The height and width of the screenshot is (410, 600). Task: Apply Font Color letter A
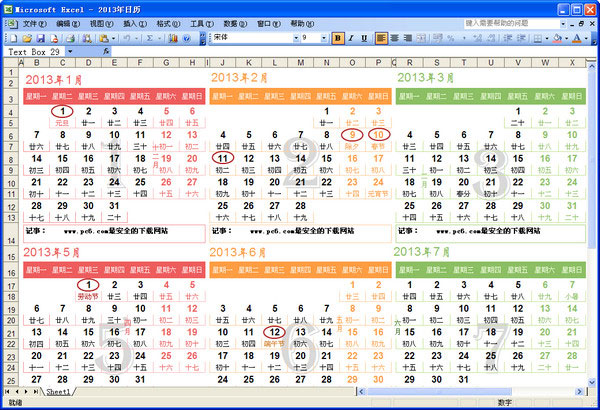tap(577, 38)
